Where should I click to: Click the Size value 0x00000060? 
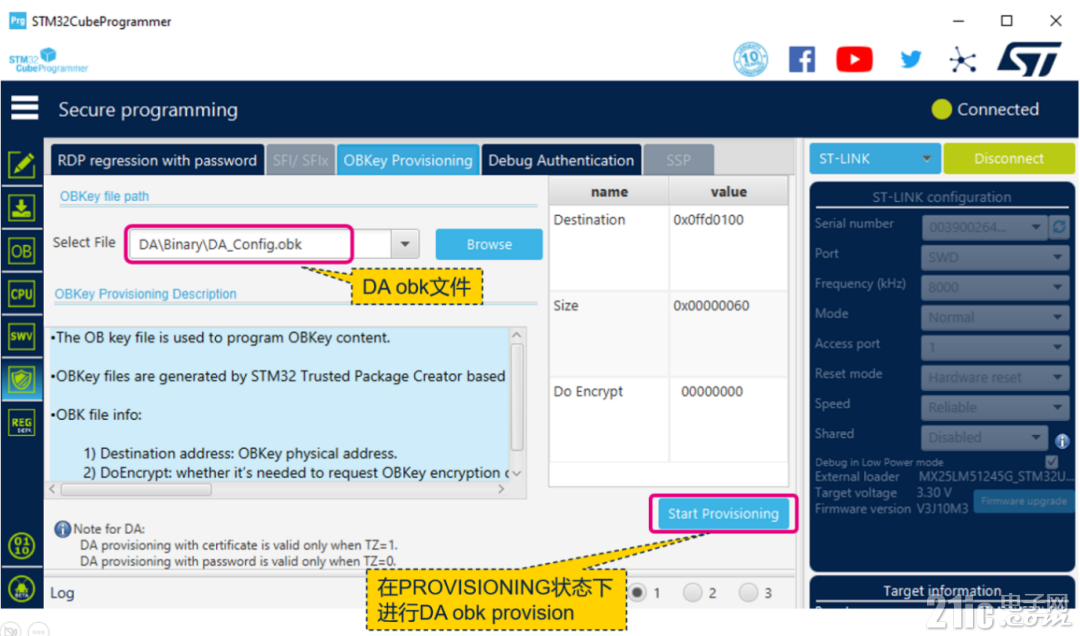point(712,305)
